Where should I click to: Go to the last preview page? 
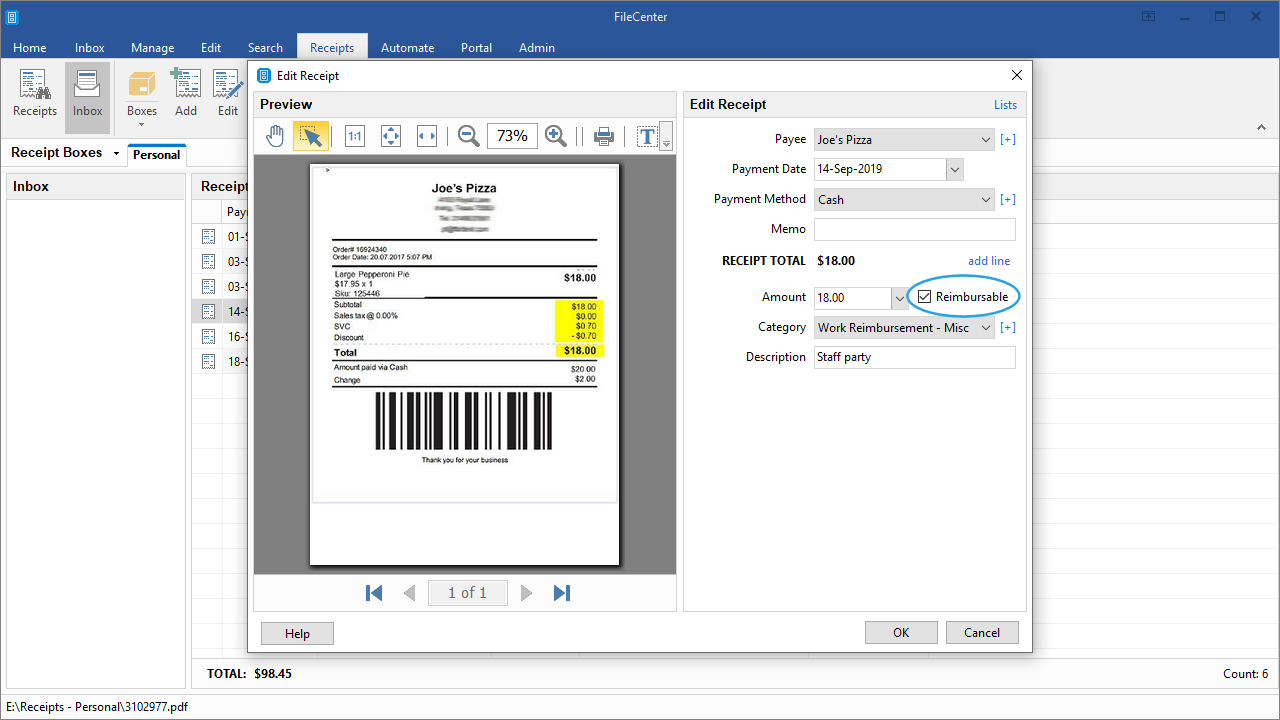(562, 593)
